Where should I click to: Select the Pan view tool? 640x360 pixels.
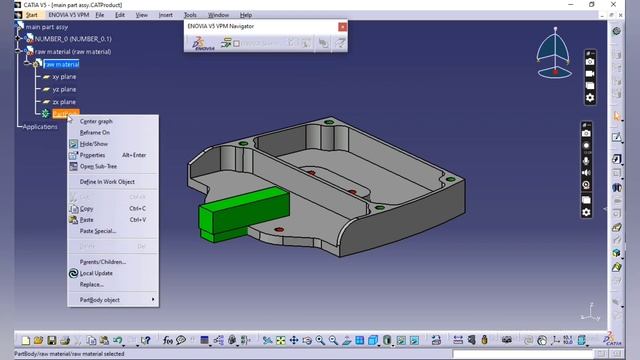coord(293,340)
